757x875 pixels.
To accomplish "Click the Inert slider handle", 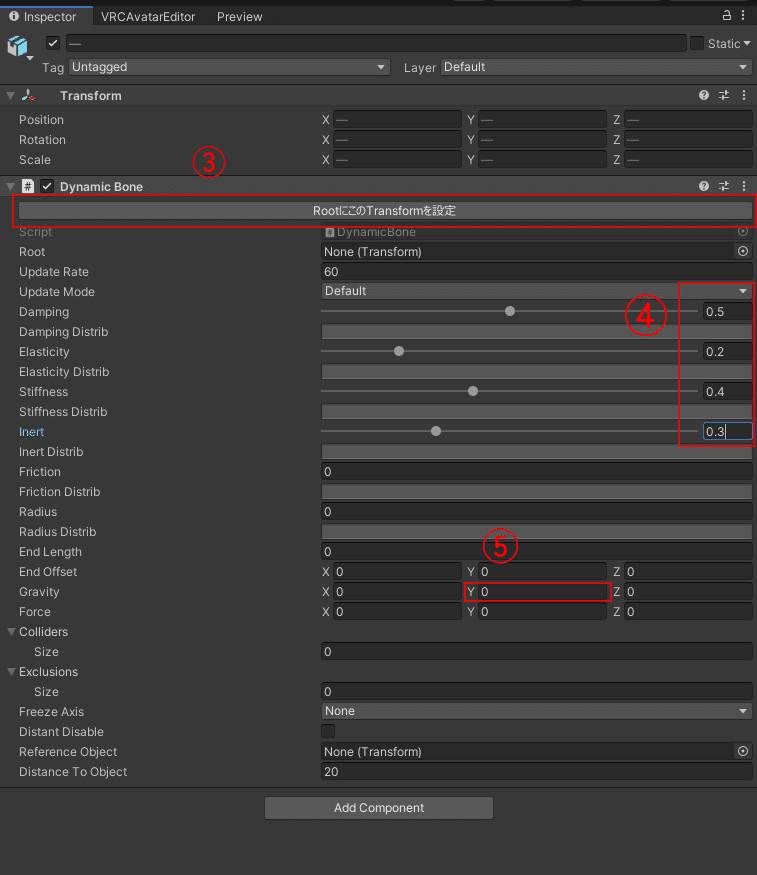I will 436,431.
